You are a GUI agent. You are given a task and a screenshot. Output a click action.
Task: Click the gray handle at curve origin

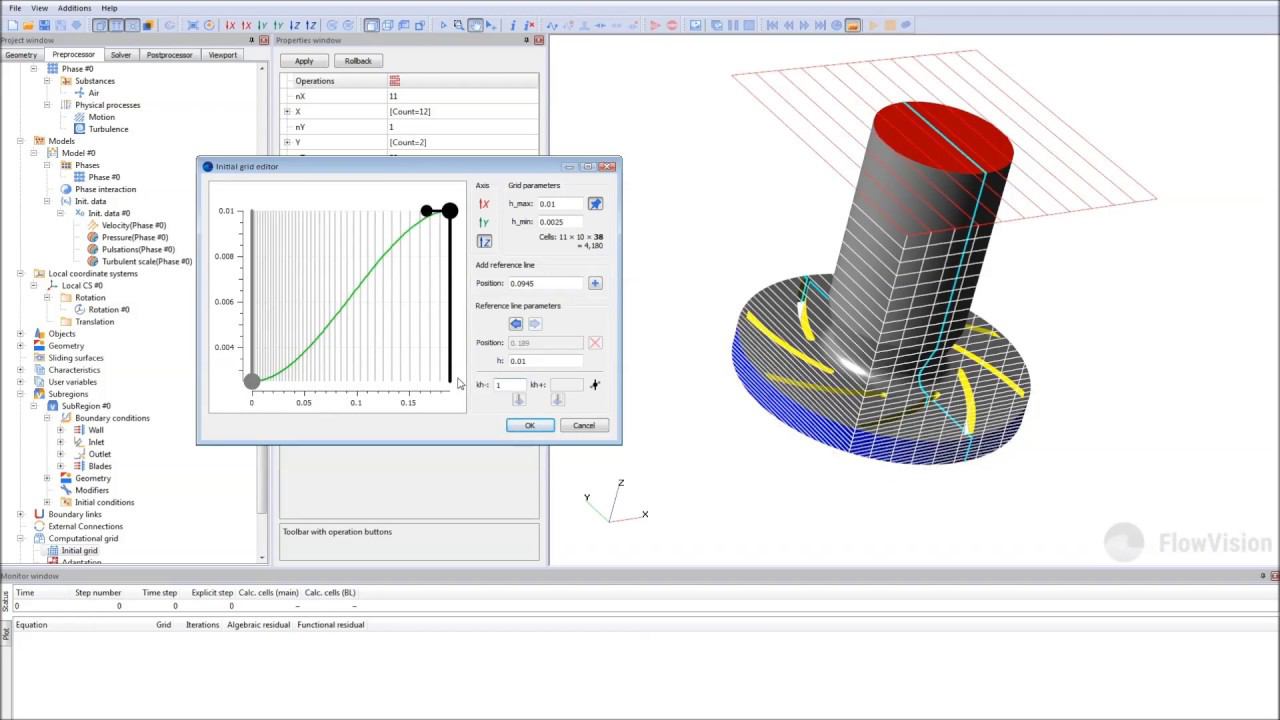point(252,381)
